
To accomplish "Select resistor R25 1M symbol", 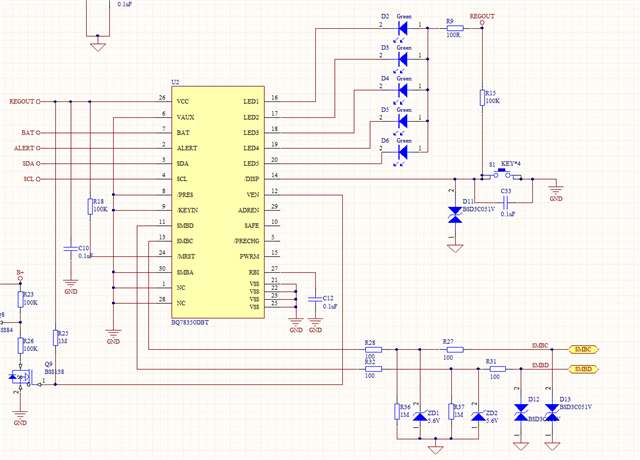I will pos(55,338).
